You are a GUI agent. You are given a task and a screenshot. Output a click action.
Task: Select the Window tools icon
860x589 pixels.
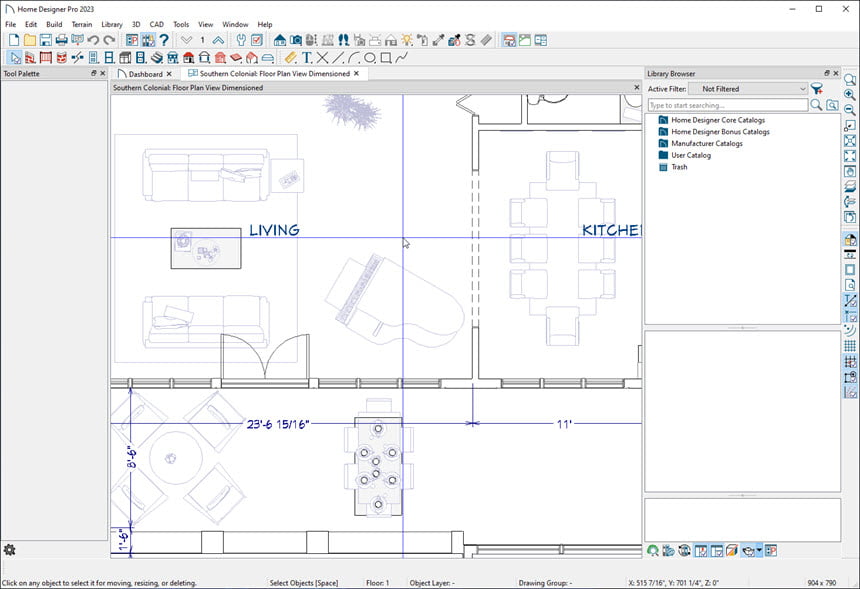[109, 58]
